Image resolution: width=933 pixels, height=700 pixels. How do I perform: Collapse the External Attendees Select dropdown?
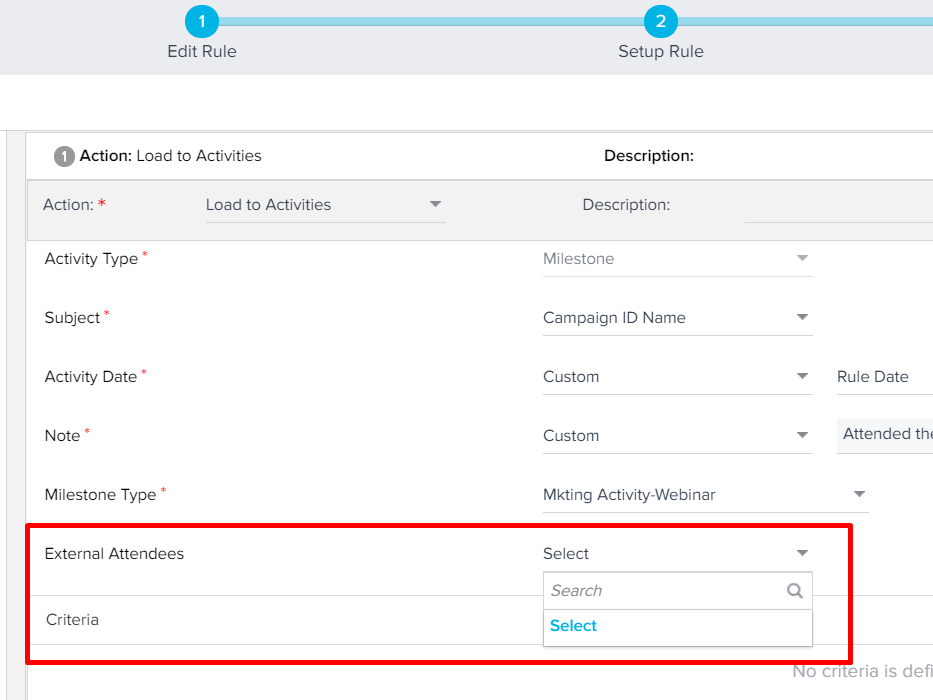tap(677, 554)
